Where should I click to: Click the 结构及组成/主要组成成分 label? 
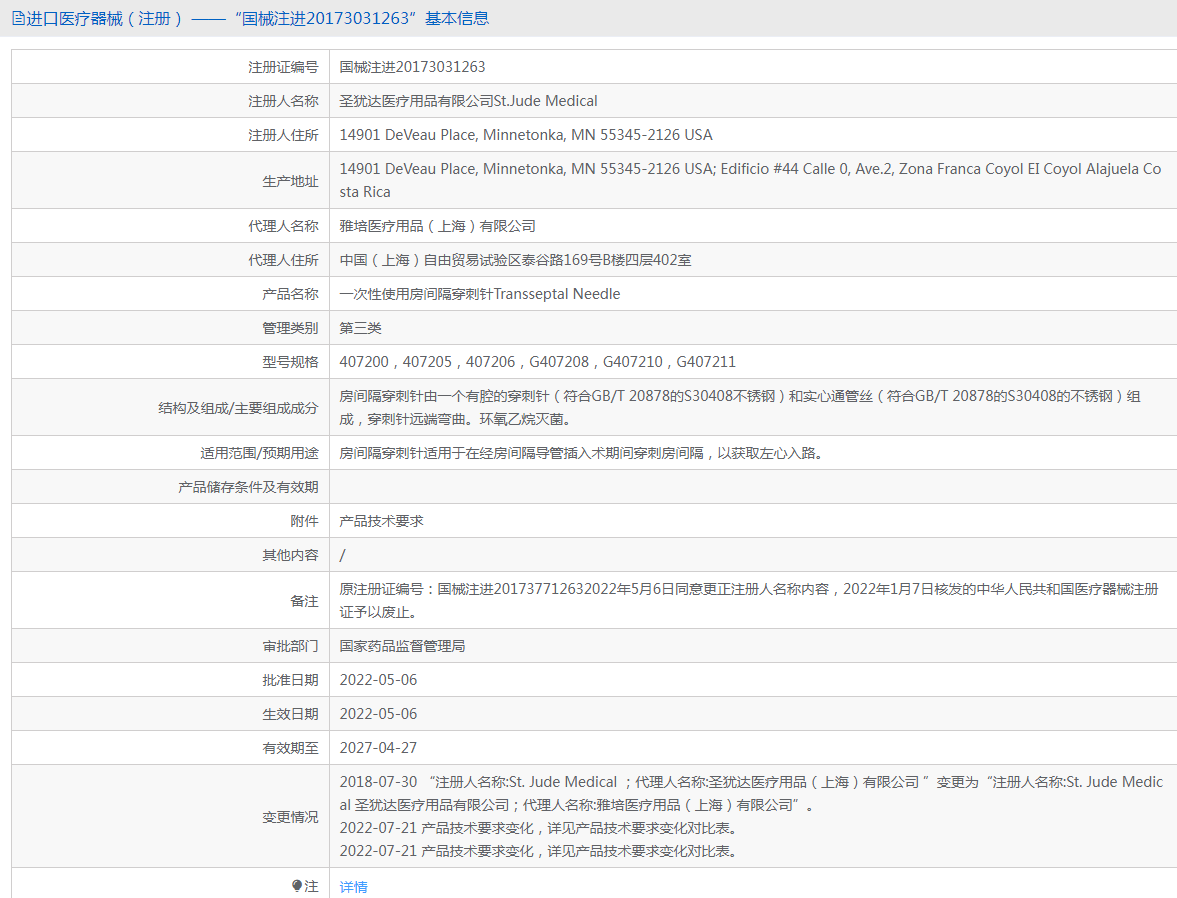pyautogui.click(x=238, y=408)
